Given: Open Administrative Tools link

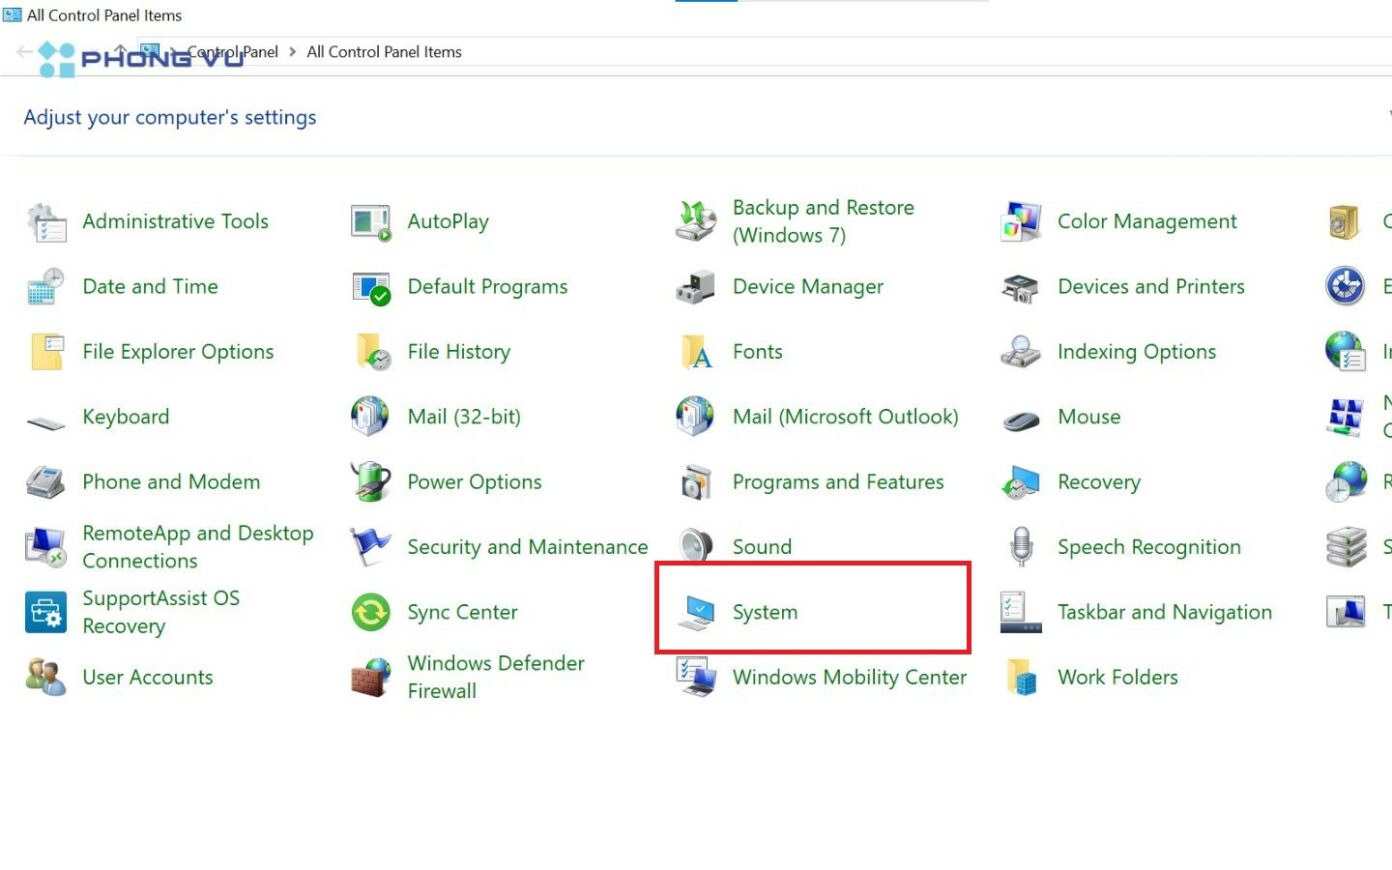Looking at the screenshot, I should (175, 221).
